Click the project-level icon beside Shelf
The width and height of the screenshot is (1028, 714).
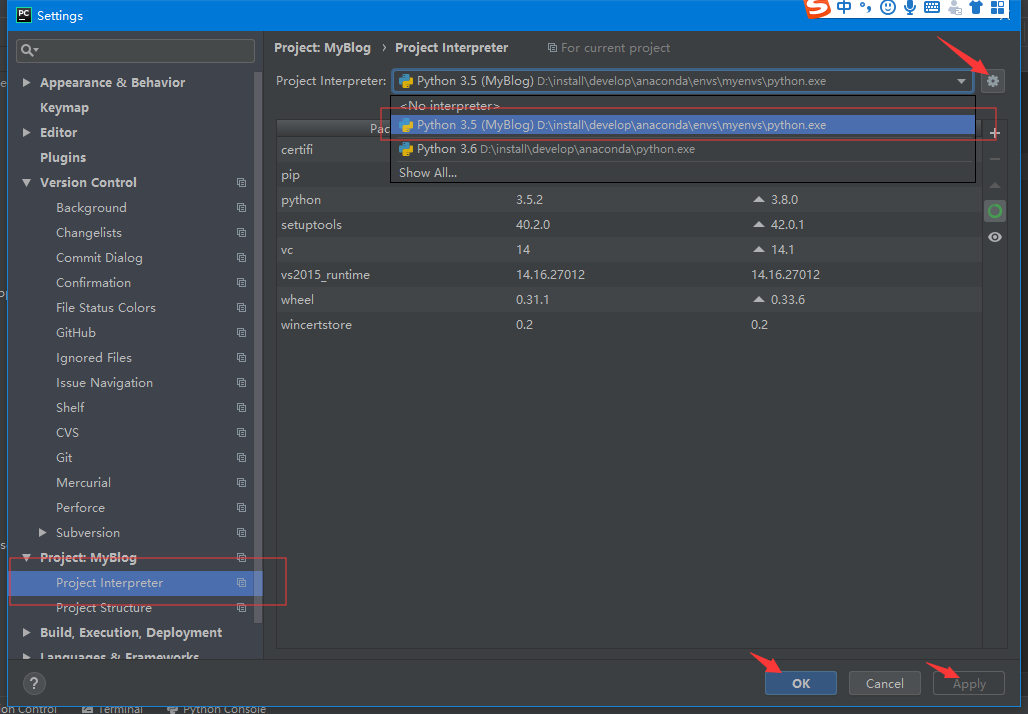point(241,407)
